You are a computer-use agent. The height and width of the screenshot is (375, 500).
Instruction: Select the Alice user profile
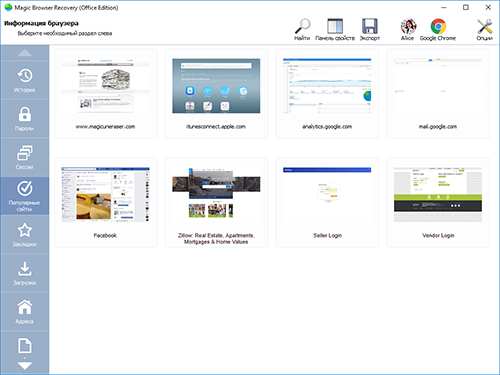pos(408,30)
